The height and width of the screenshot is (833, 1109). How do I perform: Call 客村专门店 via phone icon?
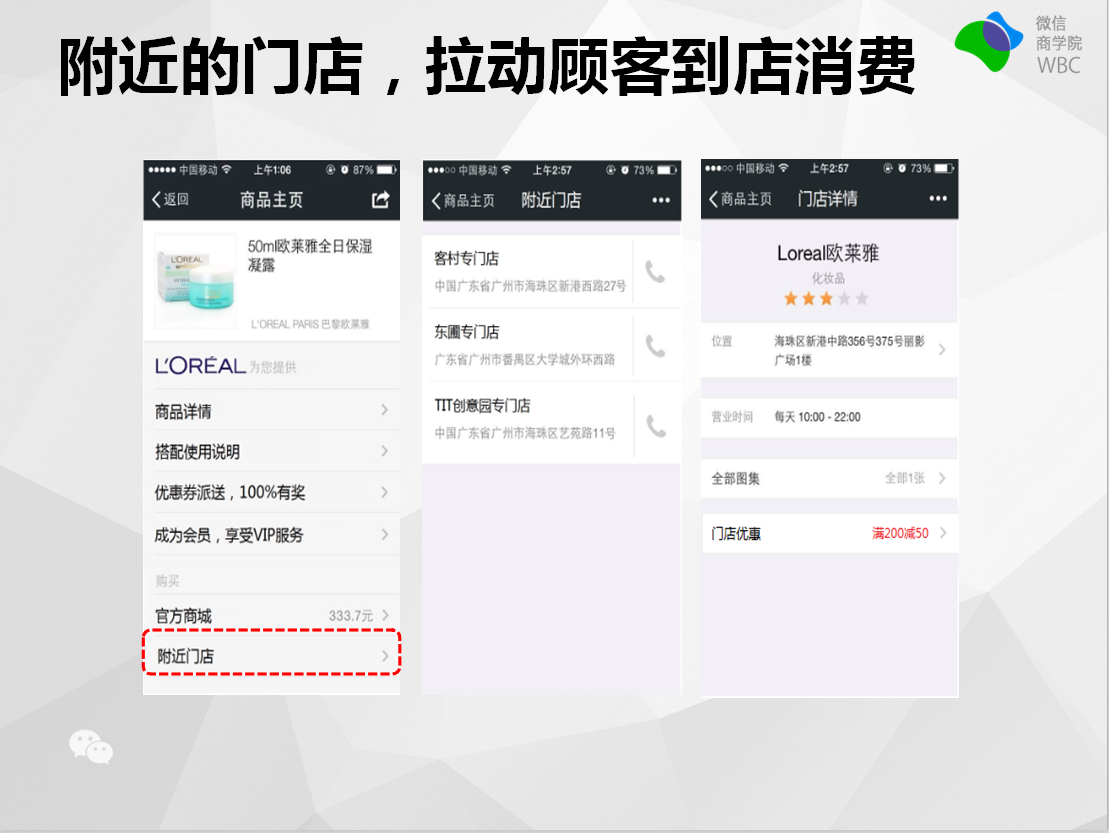click(x=656, y=272)
